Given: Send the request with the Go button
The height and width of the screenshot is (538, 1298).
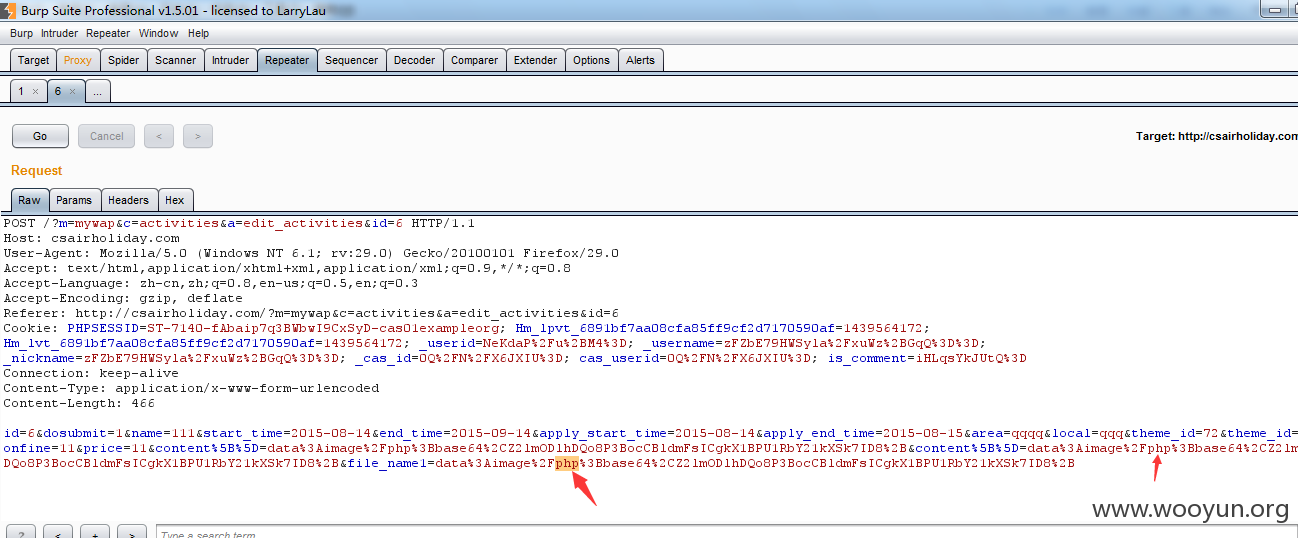Looking at the screenshot, I should coord(40,136).
